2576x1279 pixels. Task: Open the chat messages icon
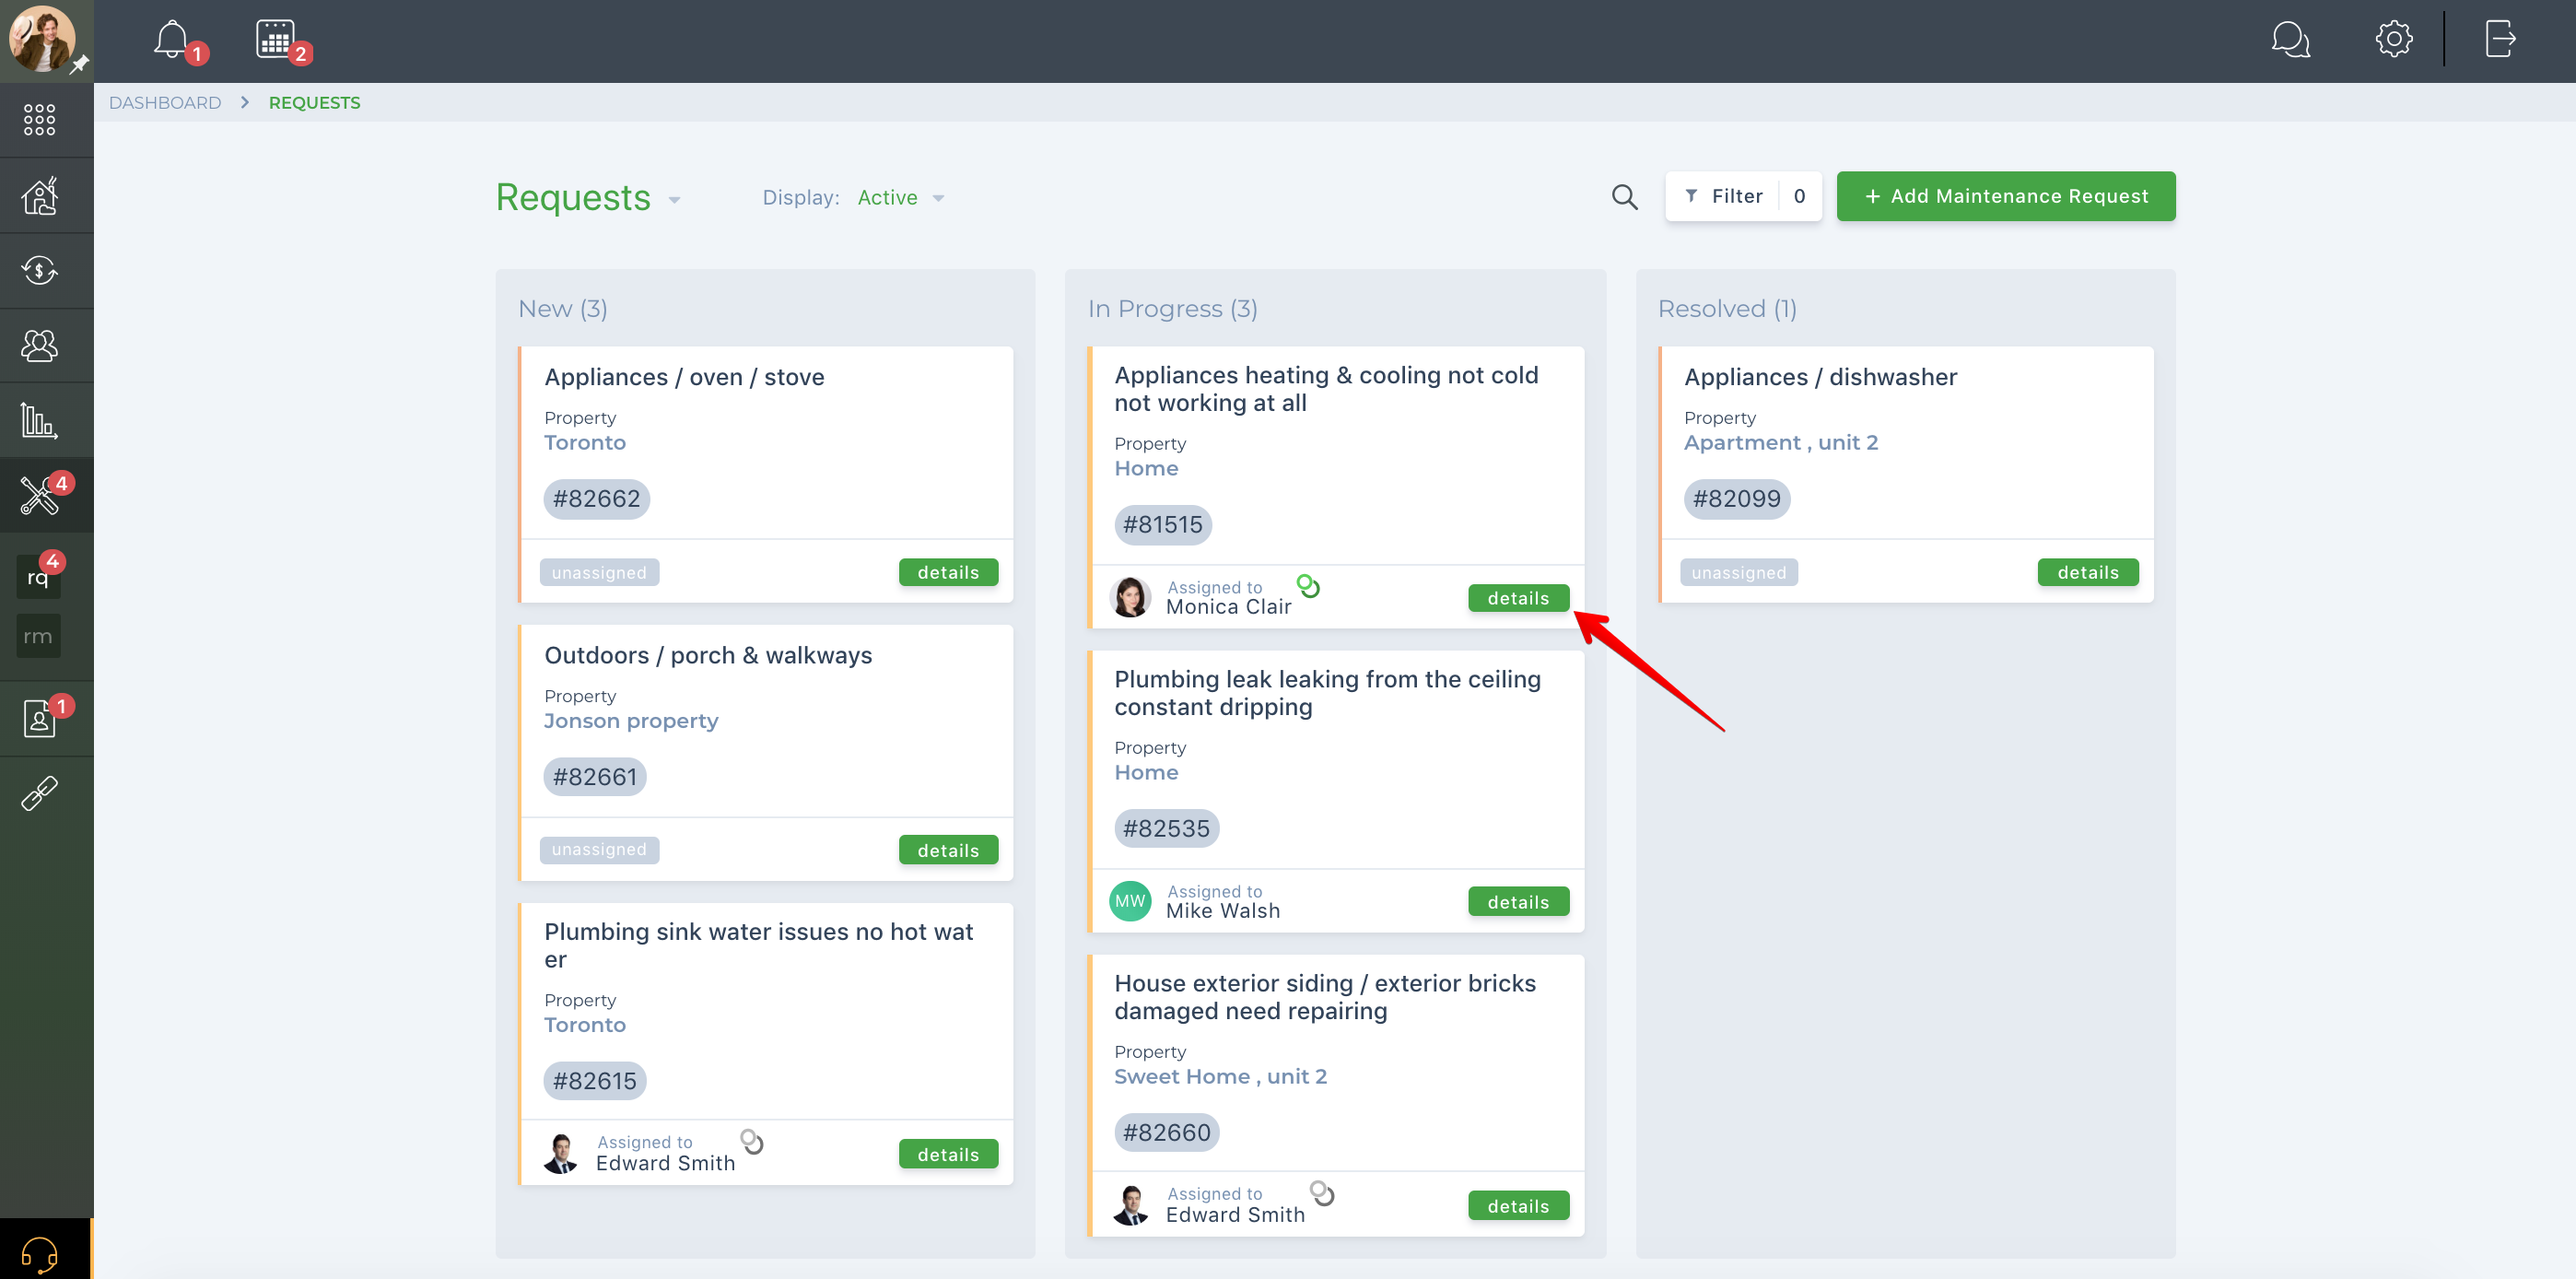coord(2290,39)
